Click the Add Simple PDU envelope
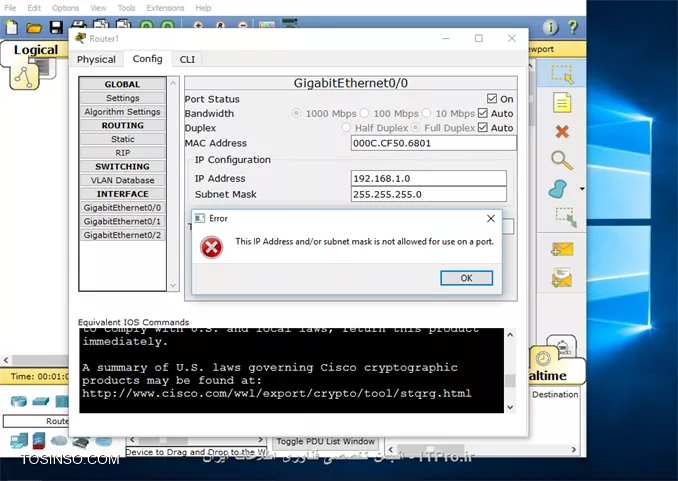This screenshot has height=481, width=678. click(x=563, y=249)
